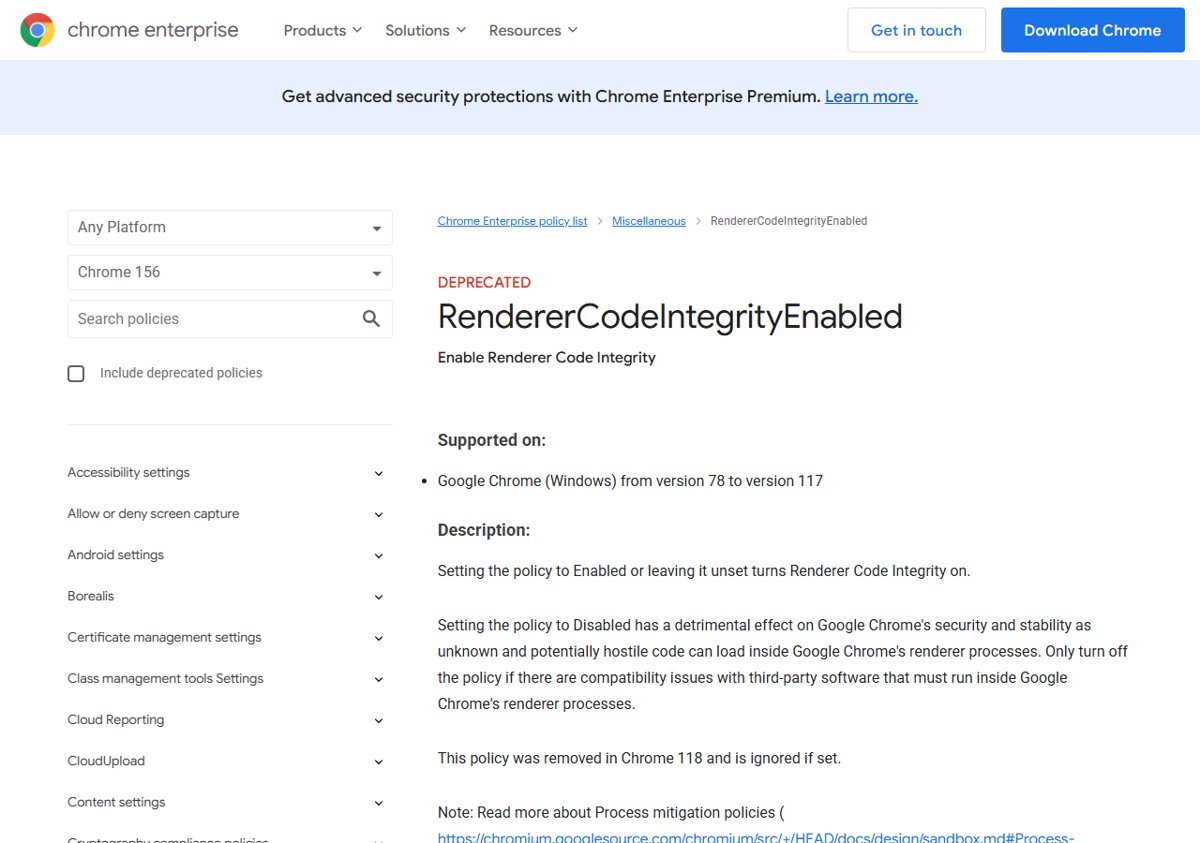Click the search magnifier icon

371,319
